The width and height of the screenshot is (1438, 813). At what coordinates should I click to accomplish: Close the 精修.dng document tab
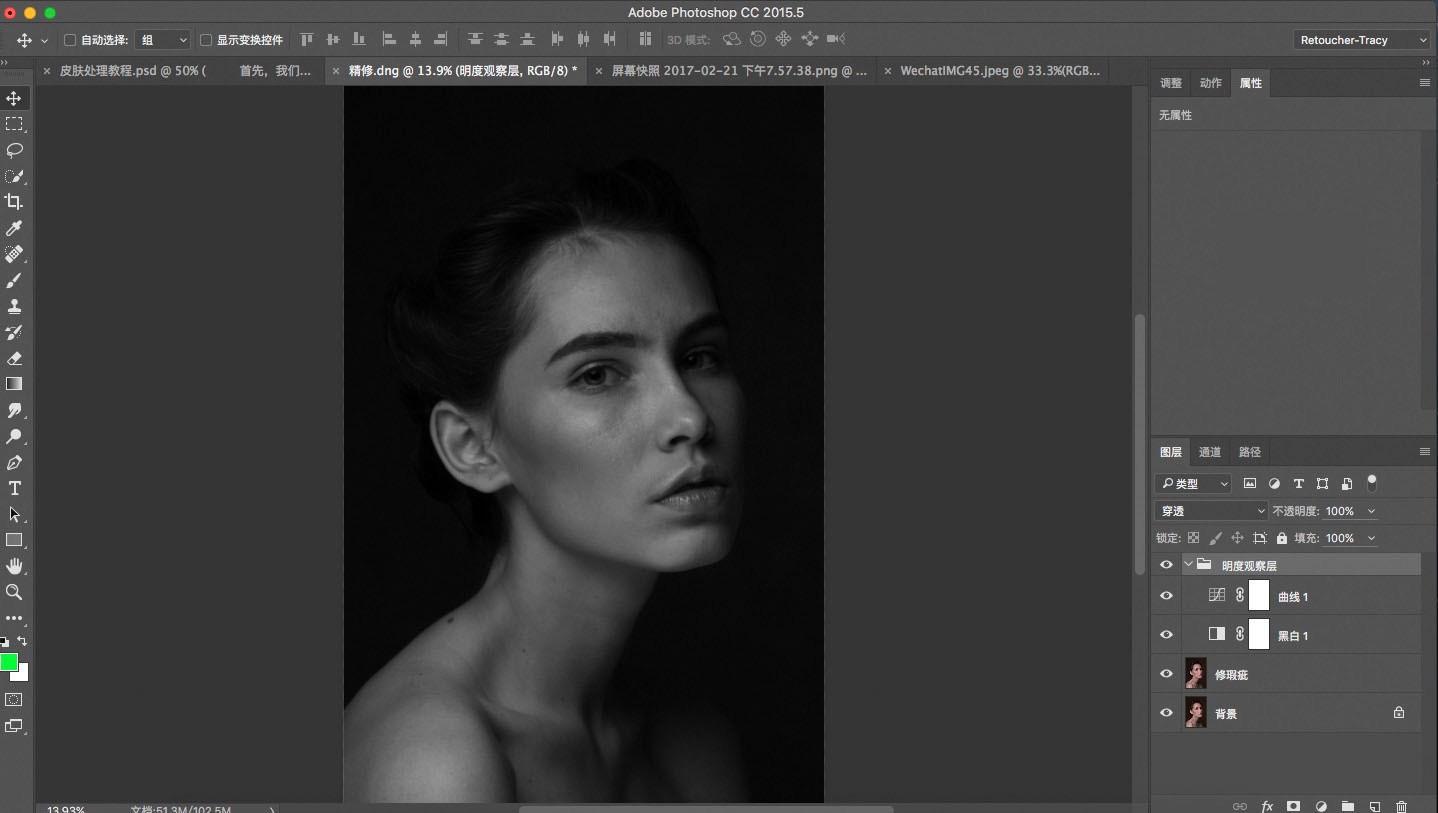(x=337, y=71)
